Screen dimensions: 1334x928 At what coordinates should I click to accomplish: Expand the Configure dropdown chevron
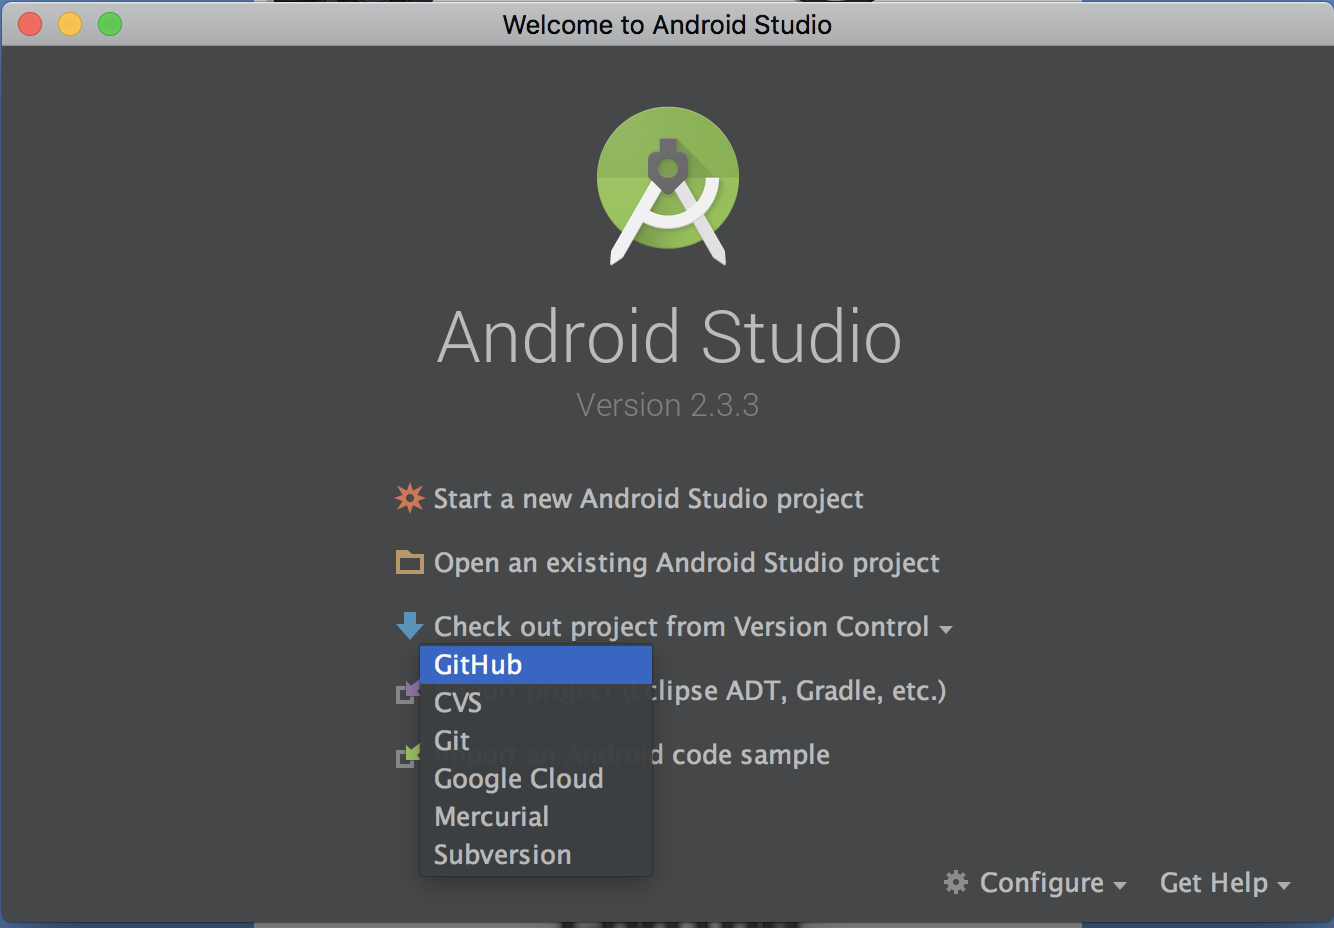click(1120, 886)
